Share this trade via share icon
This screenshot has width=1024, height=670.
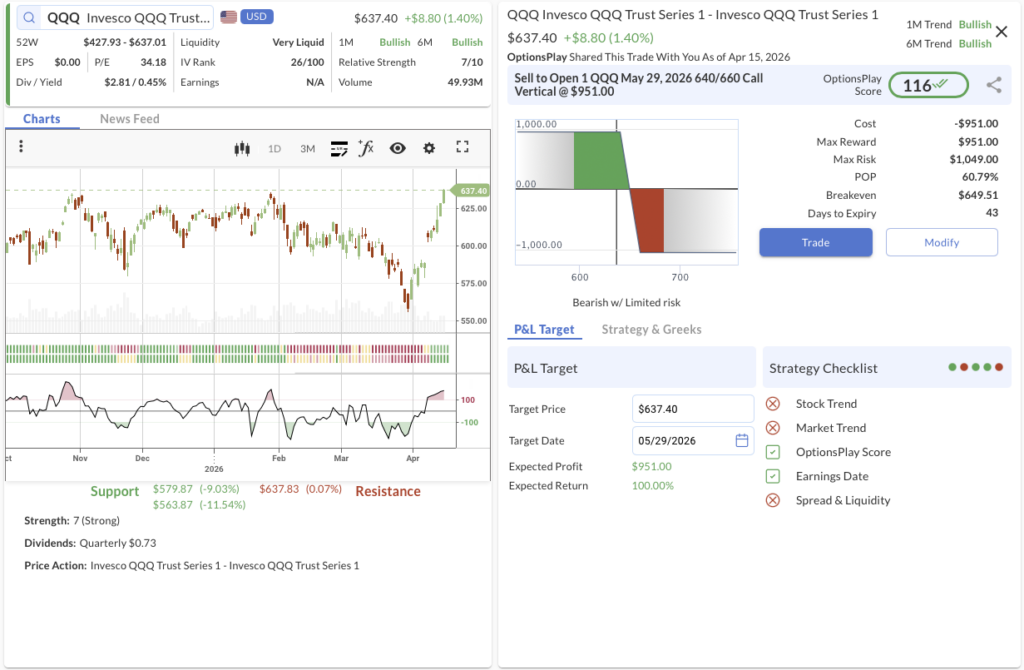point(993,85)
